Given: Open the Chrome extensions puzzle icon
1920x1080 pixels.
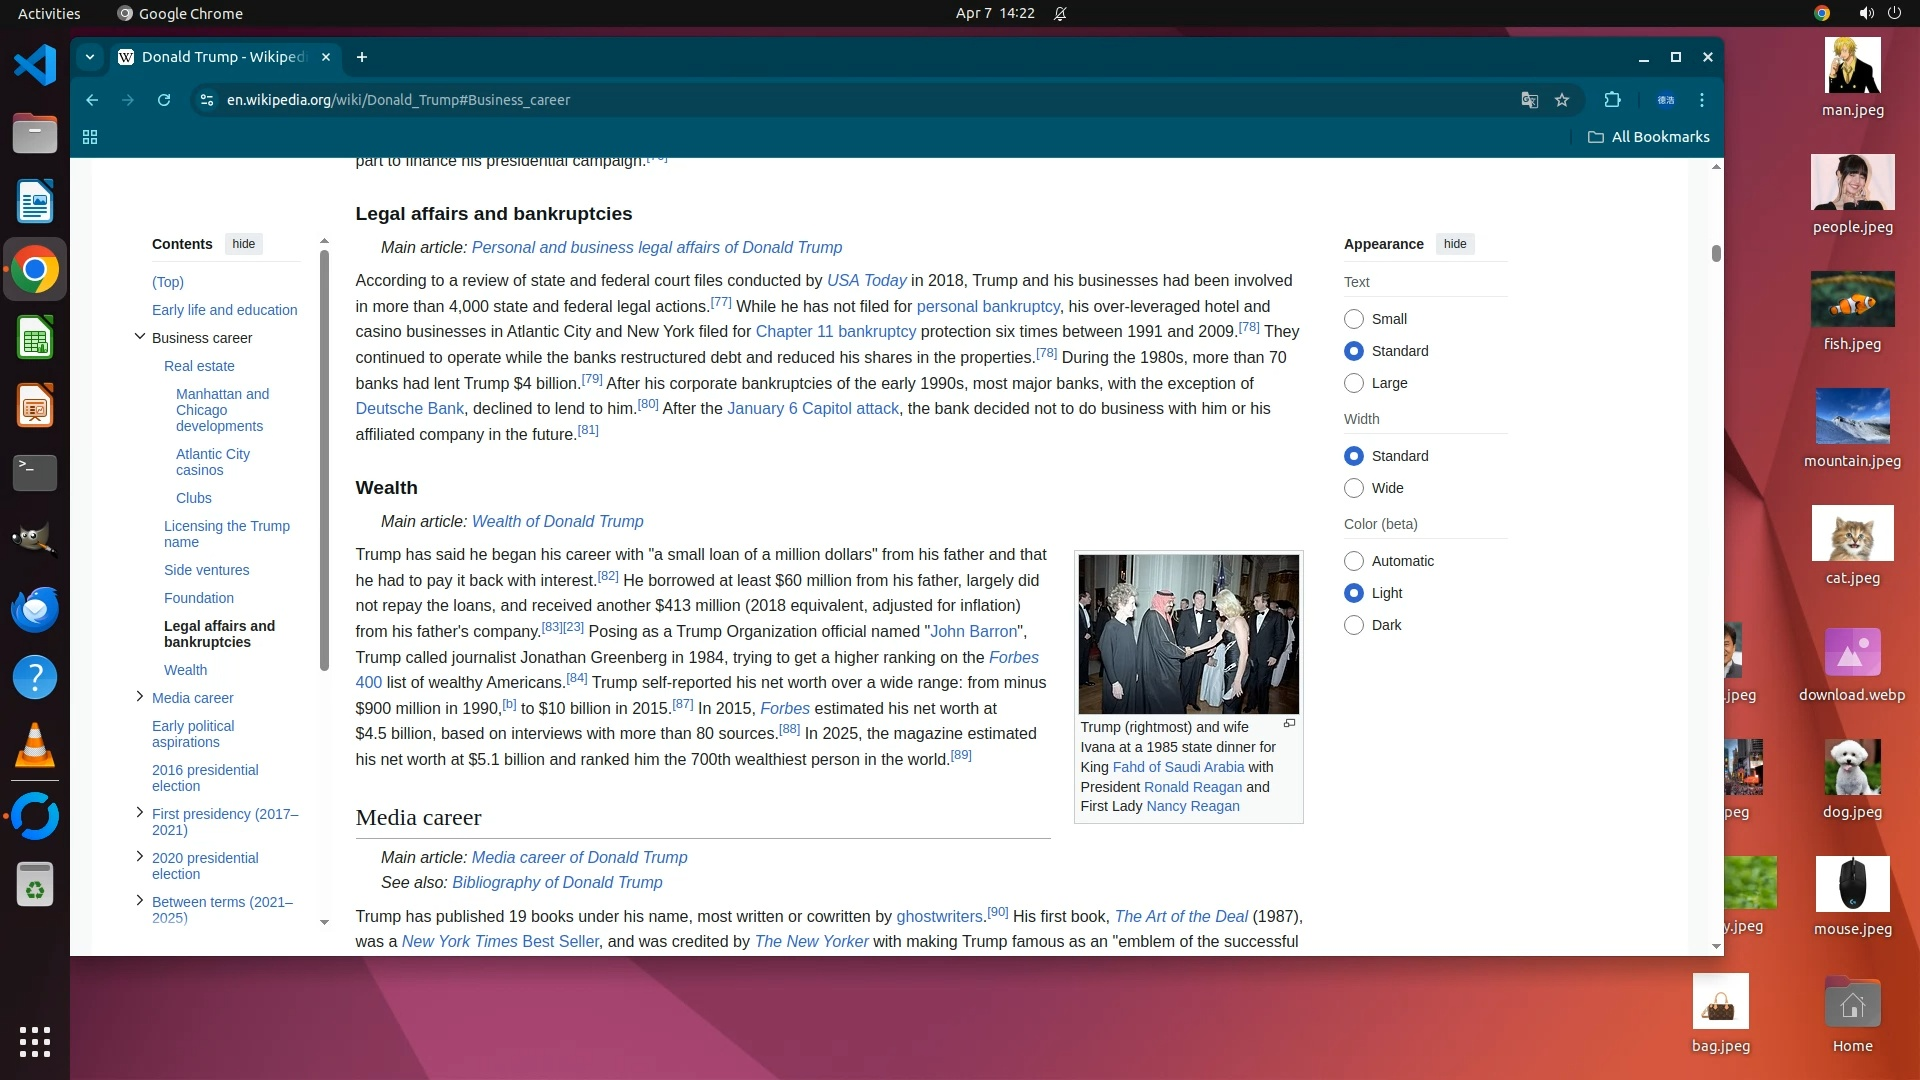Looking at the screenshot, I should [x=1612, y=100].
